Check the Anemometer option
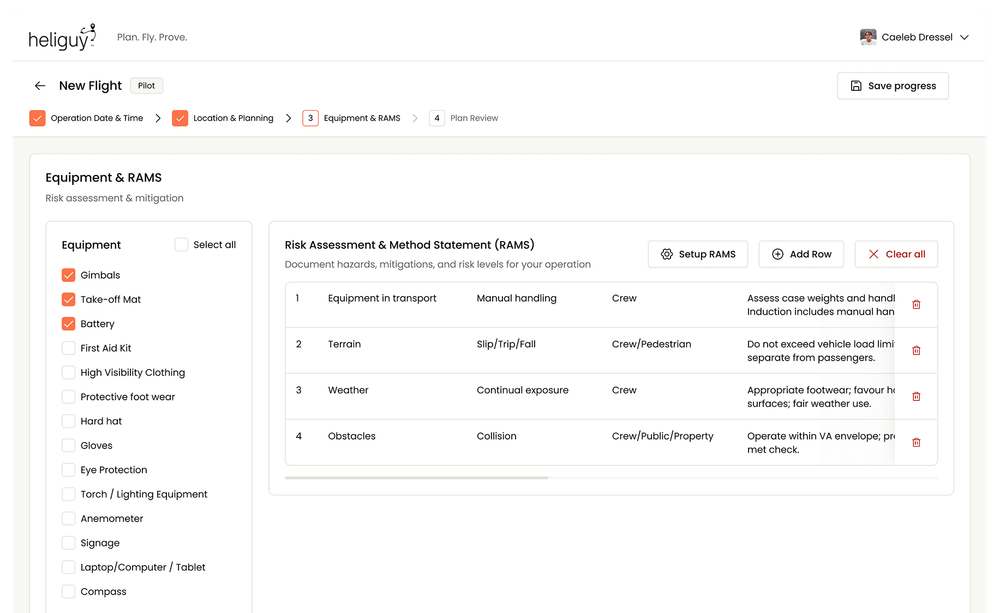 (x=69, y=518)
